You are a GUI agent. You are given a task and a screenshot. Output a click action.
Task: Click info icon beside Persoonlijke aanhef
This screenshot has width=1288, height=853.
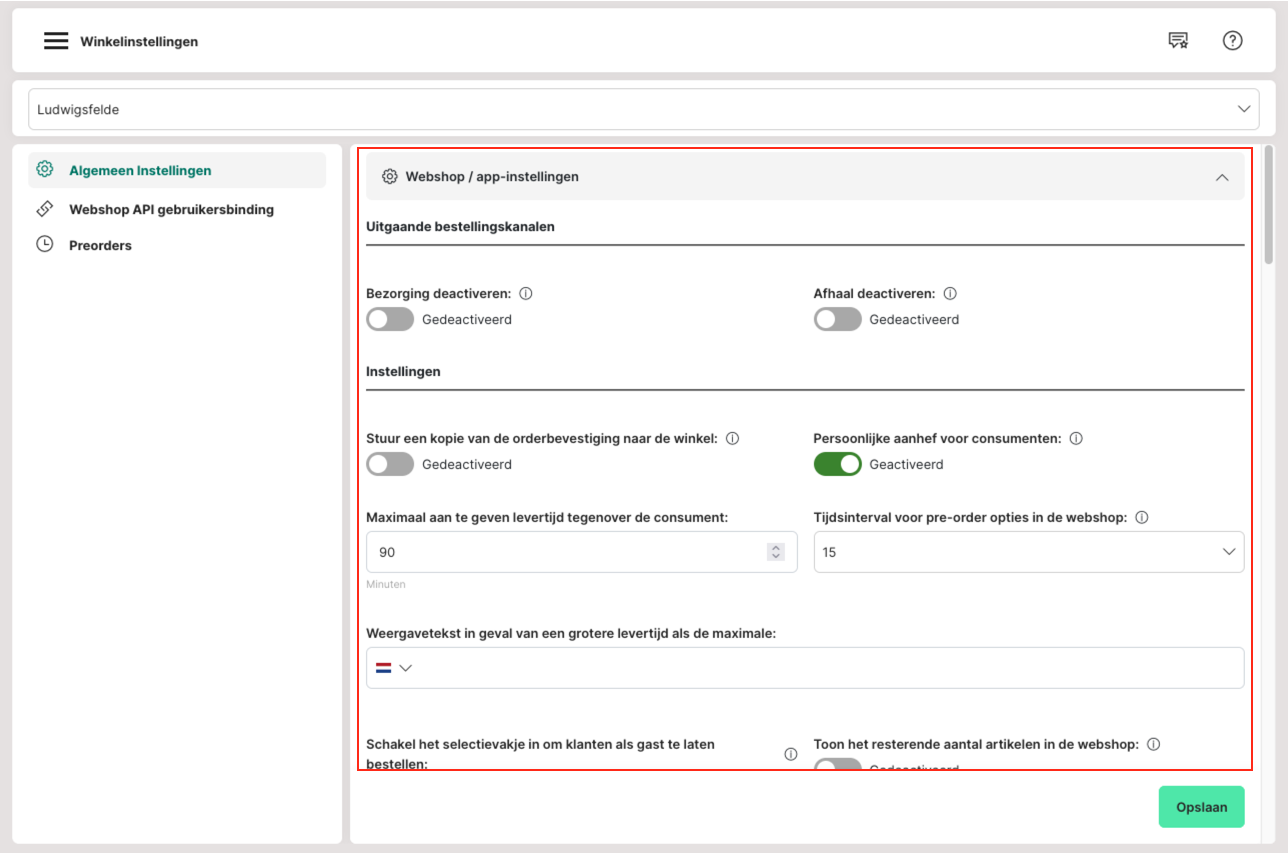1076,438
